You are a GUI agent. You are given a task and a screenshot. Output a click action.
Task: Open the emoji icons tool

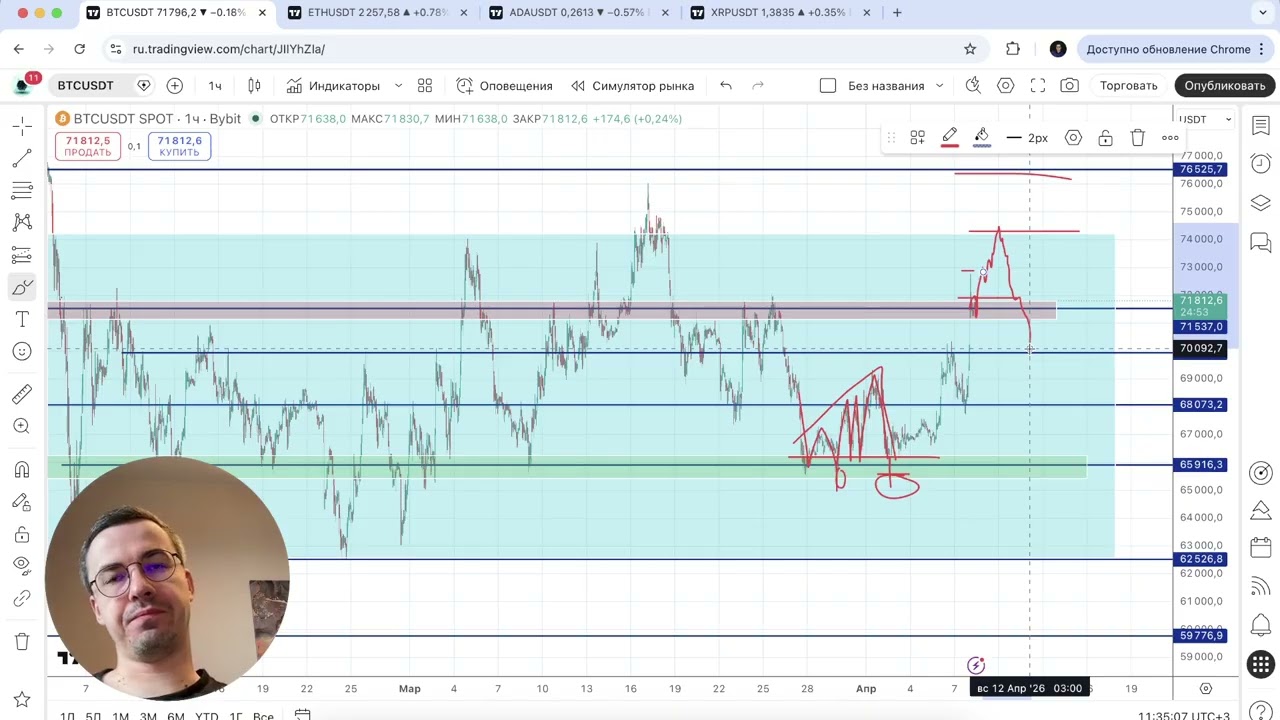22,352
